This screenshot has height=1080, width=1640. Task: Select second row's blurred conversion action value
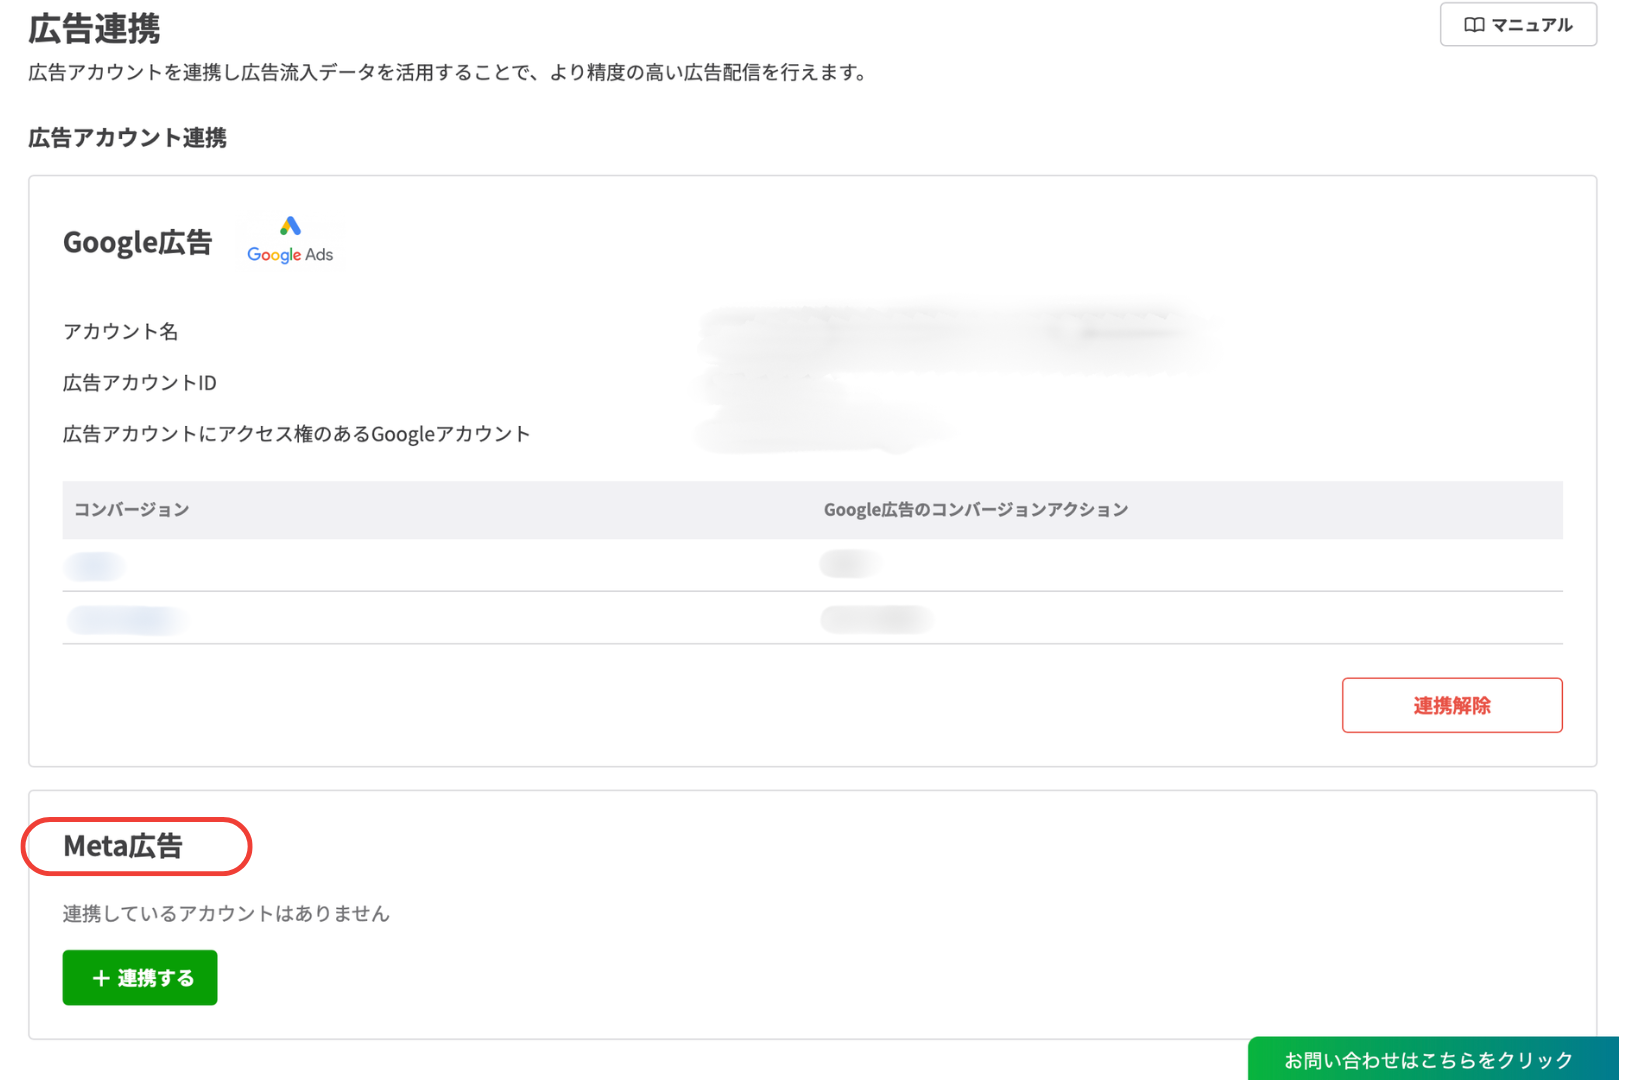876,620
